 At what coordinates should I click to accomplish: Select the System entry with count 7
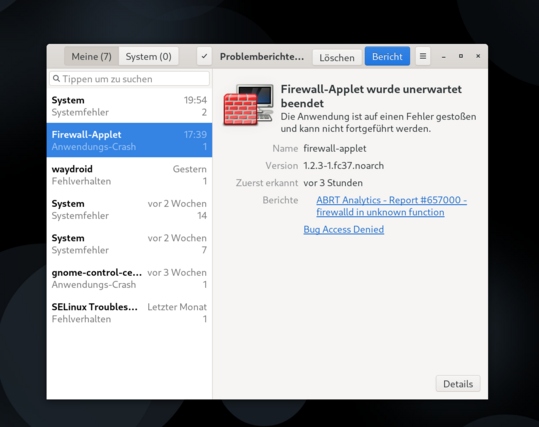click(129, 244)
